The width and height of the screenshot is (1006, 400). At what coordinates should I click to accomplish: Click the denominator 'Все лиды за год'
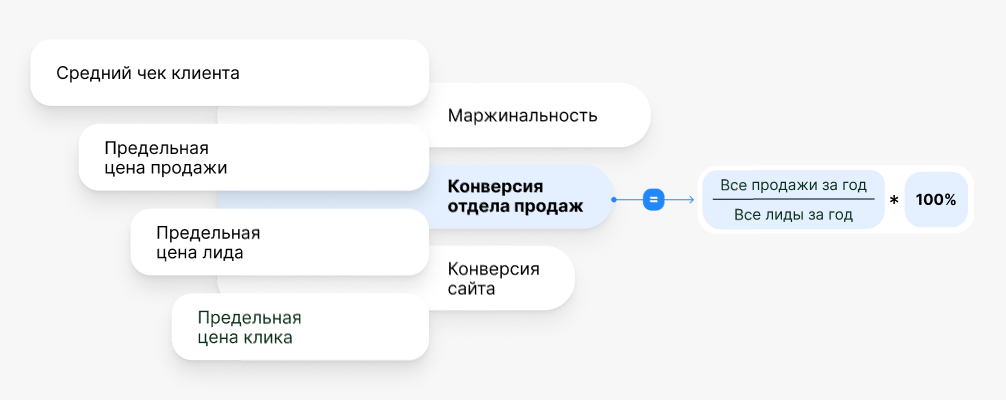click(793, 214)
